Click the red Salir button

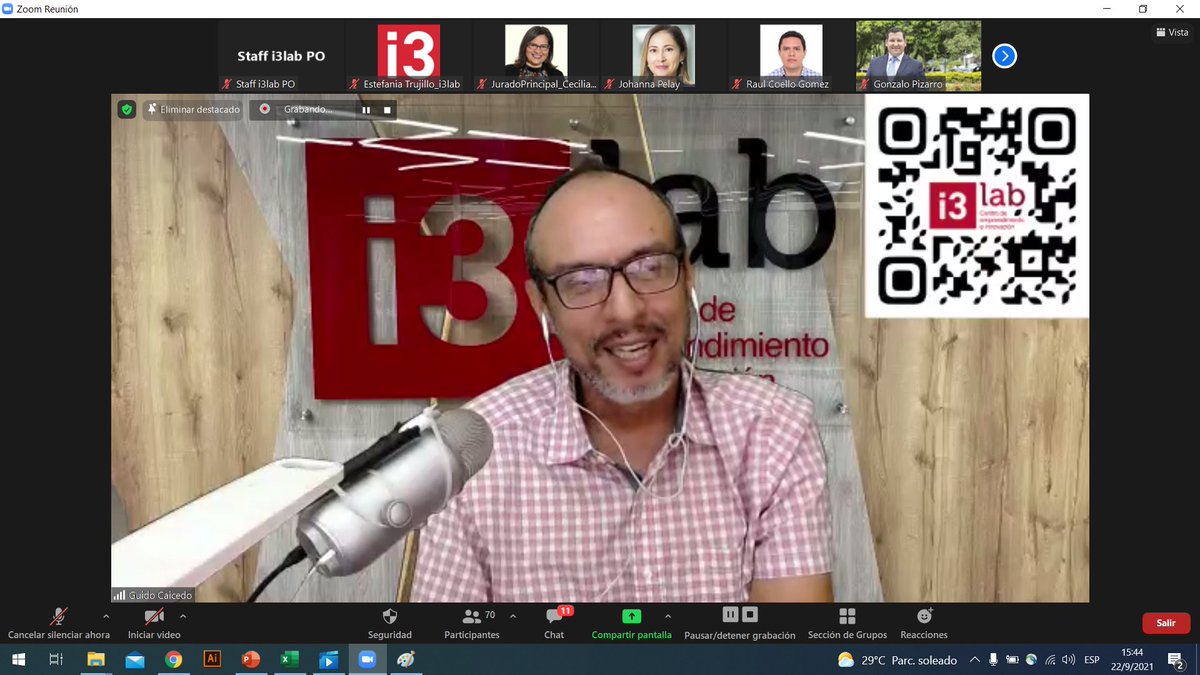pos(1166,623)
